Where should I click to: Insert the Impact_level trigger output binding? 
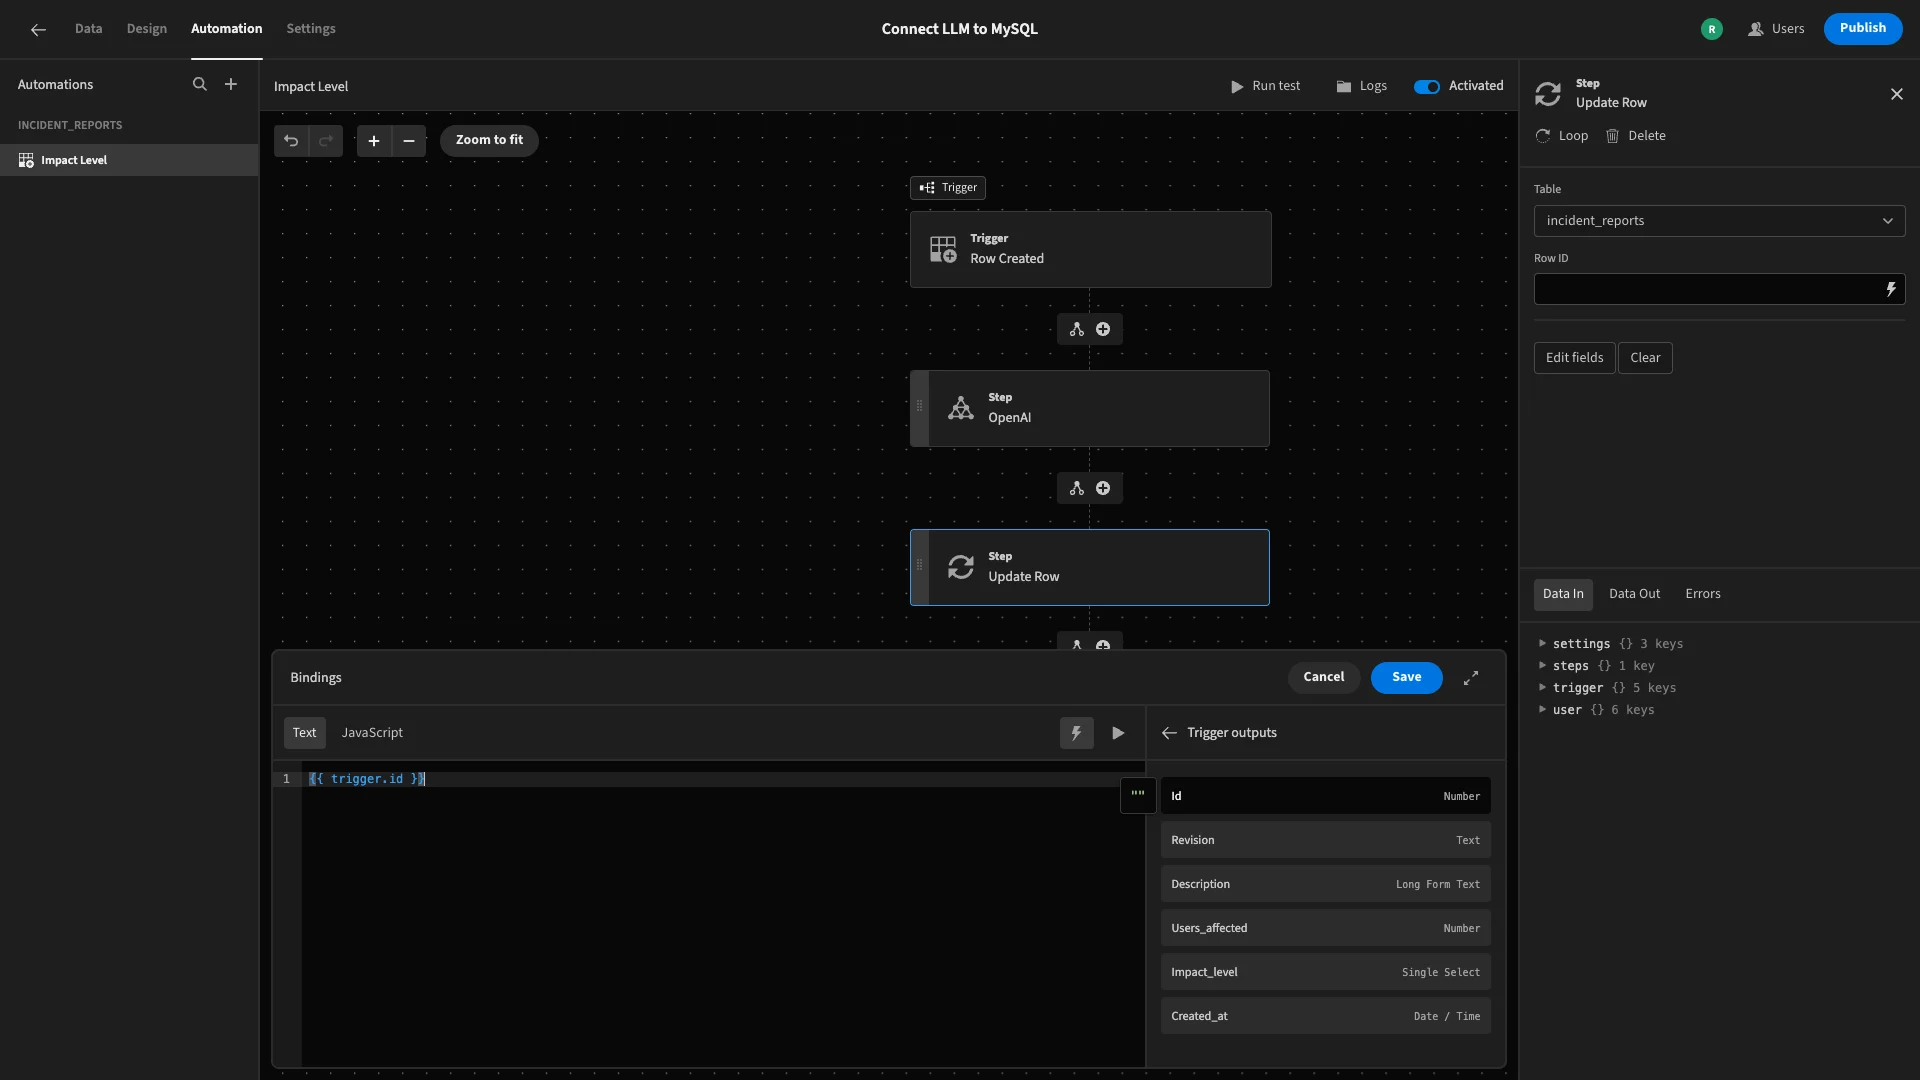click(1326, 972)
